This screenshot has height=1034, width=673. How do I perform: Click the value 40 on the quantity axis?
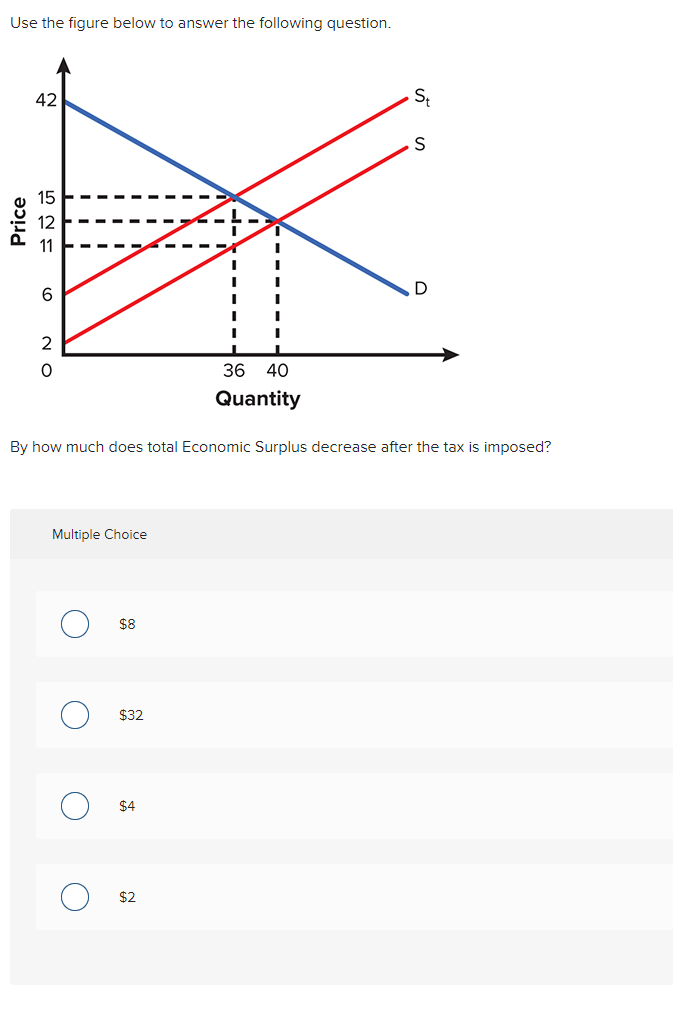coord(277,370)
